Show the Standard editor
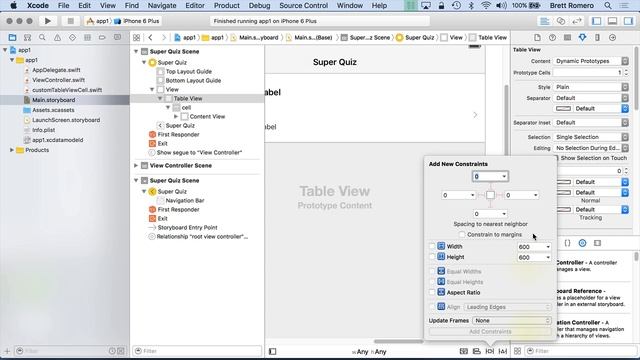 (544, 21)
